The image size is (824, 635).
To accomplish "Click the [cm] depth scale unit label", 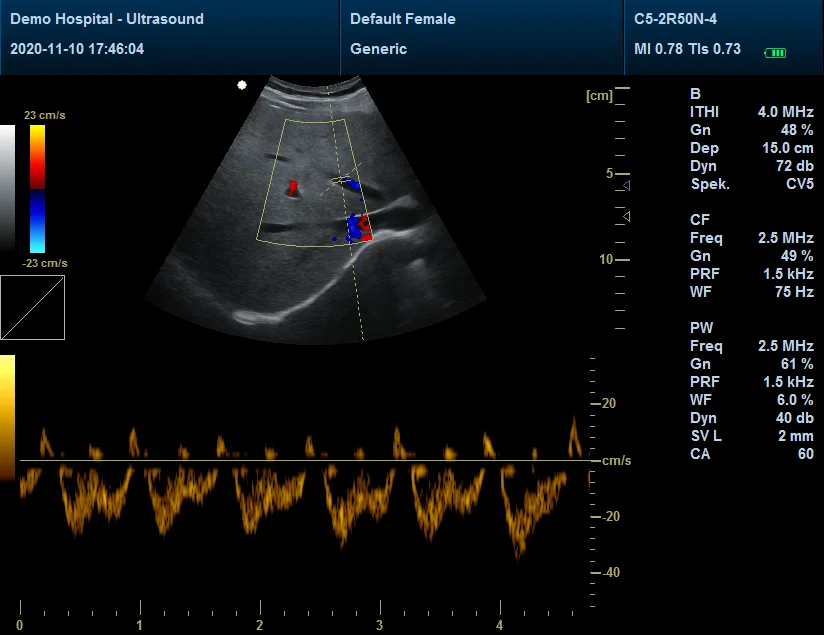I will coord(599,96).
